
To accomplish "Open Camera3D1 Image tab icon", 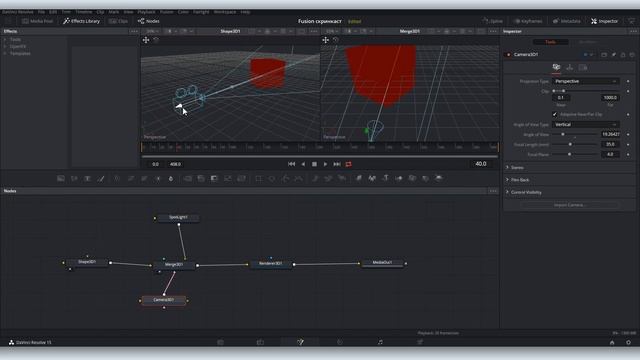I will click(x=583, y=67).
